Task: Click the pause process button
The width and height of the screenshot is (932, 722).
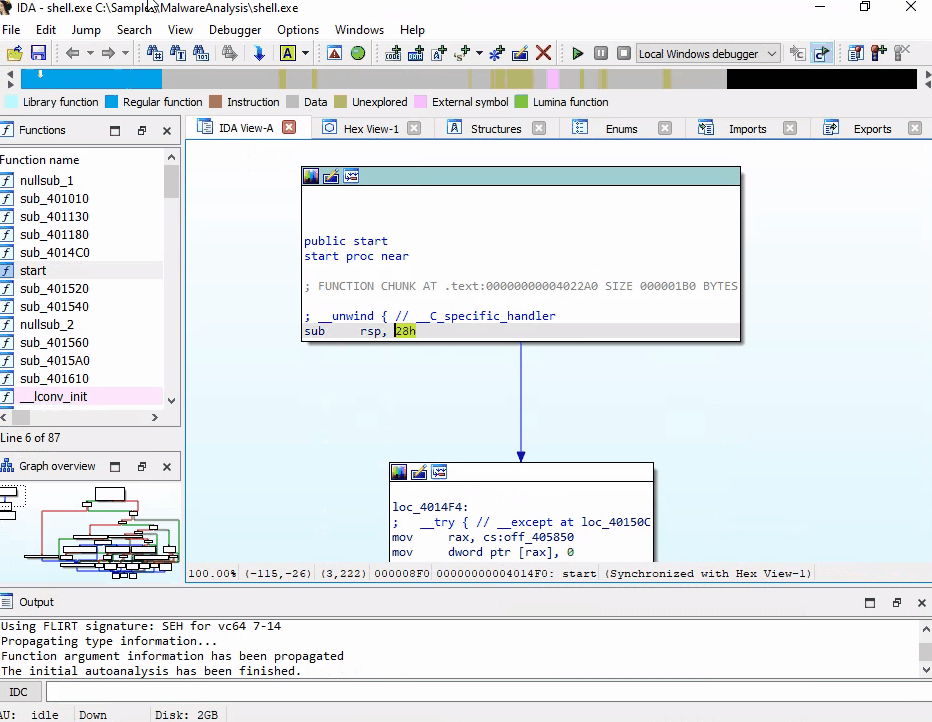Action: [600, 53]
